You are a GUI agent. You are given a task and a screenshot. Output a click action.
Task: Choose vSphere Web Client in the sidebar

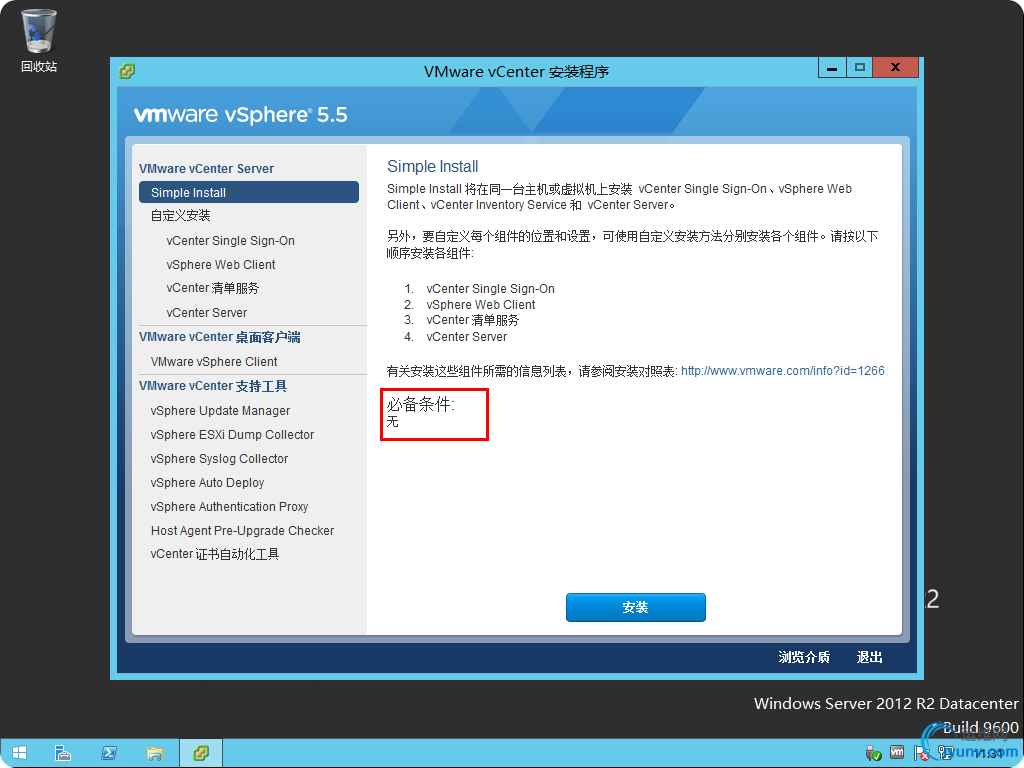pyautogui.click(x=221, y=264)
